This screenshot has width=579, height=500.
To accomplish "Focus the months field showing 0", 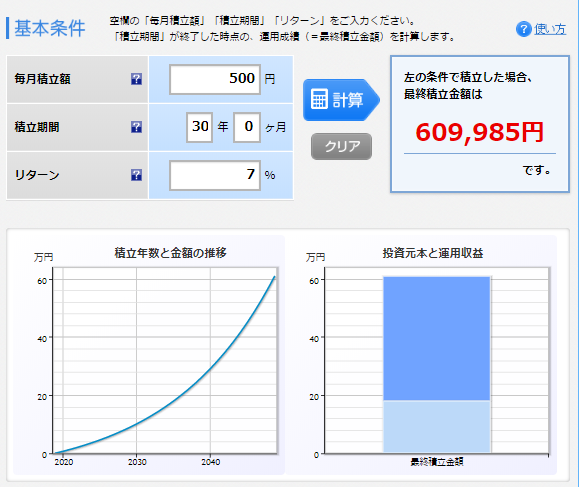I will [x=247, y=127].
